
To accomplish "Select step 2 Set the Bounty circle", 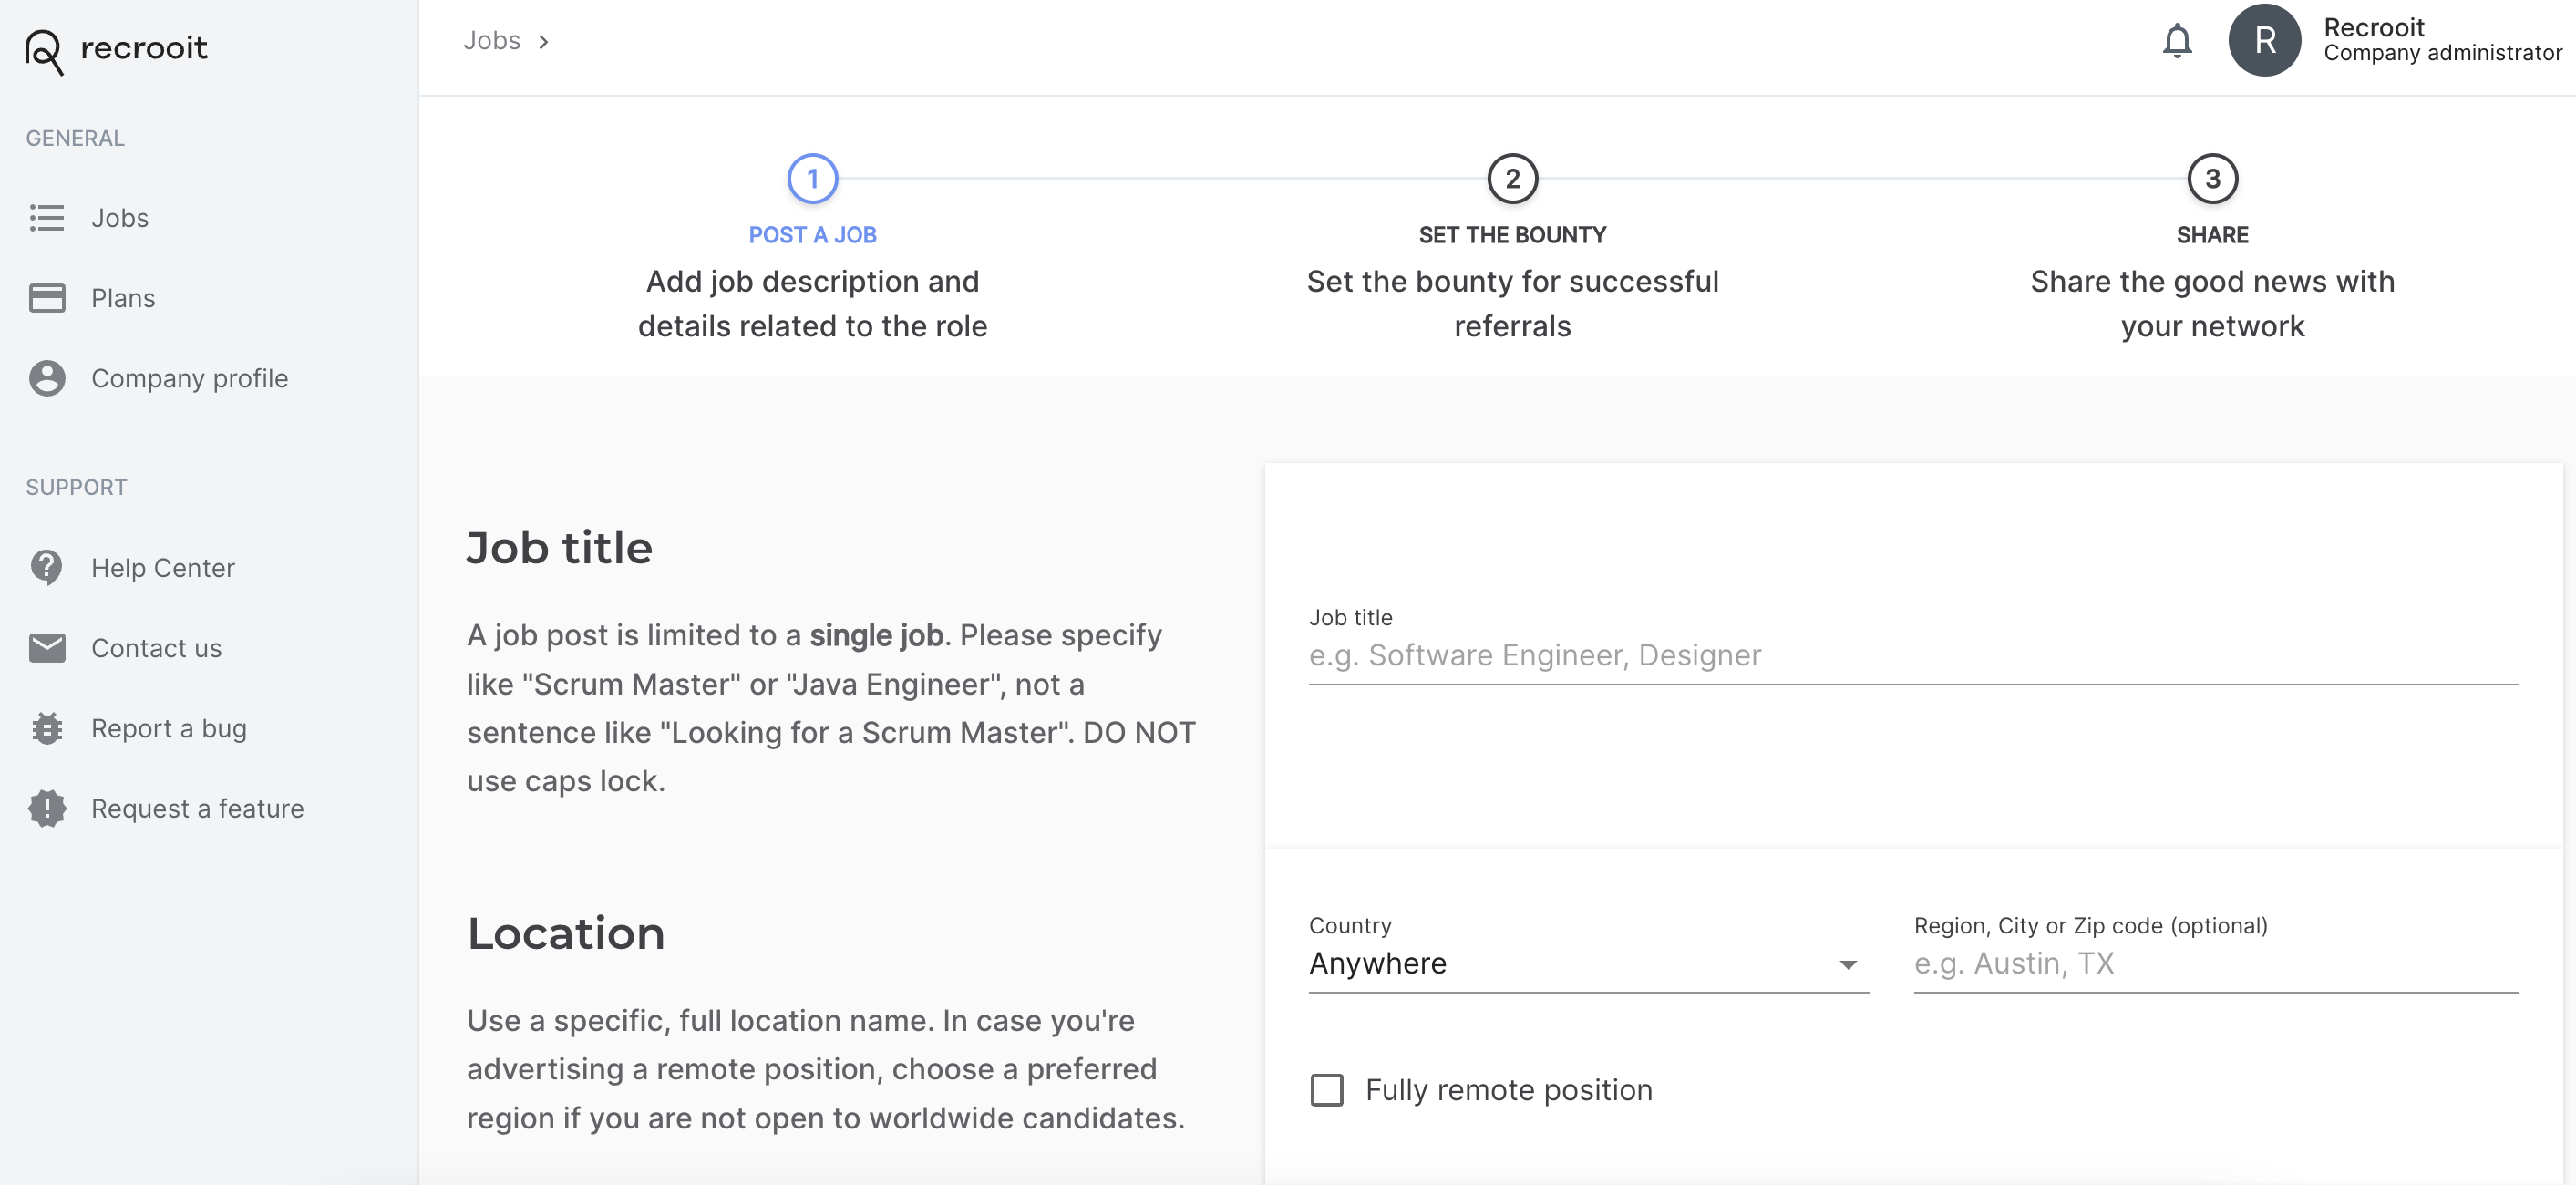I will [1512, 179].
